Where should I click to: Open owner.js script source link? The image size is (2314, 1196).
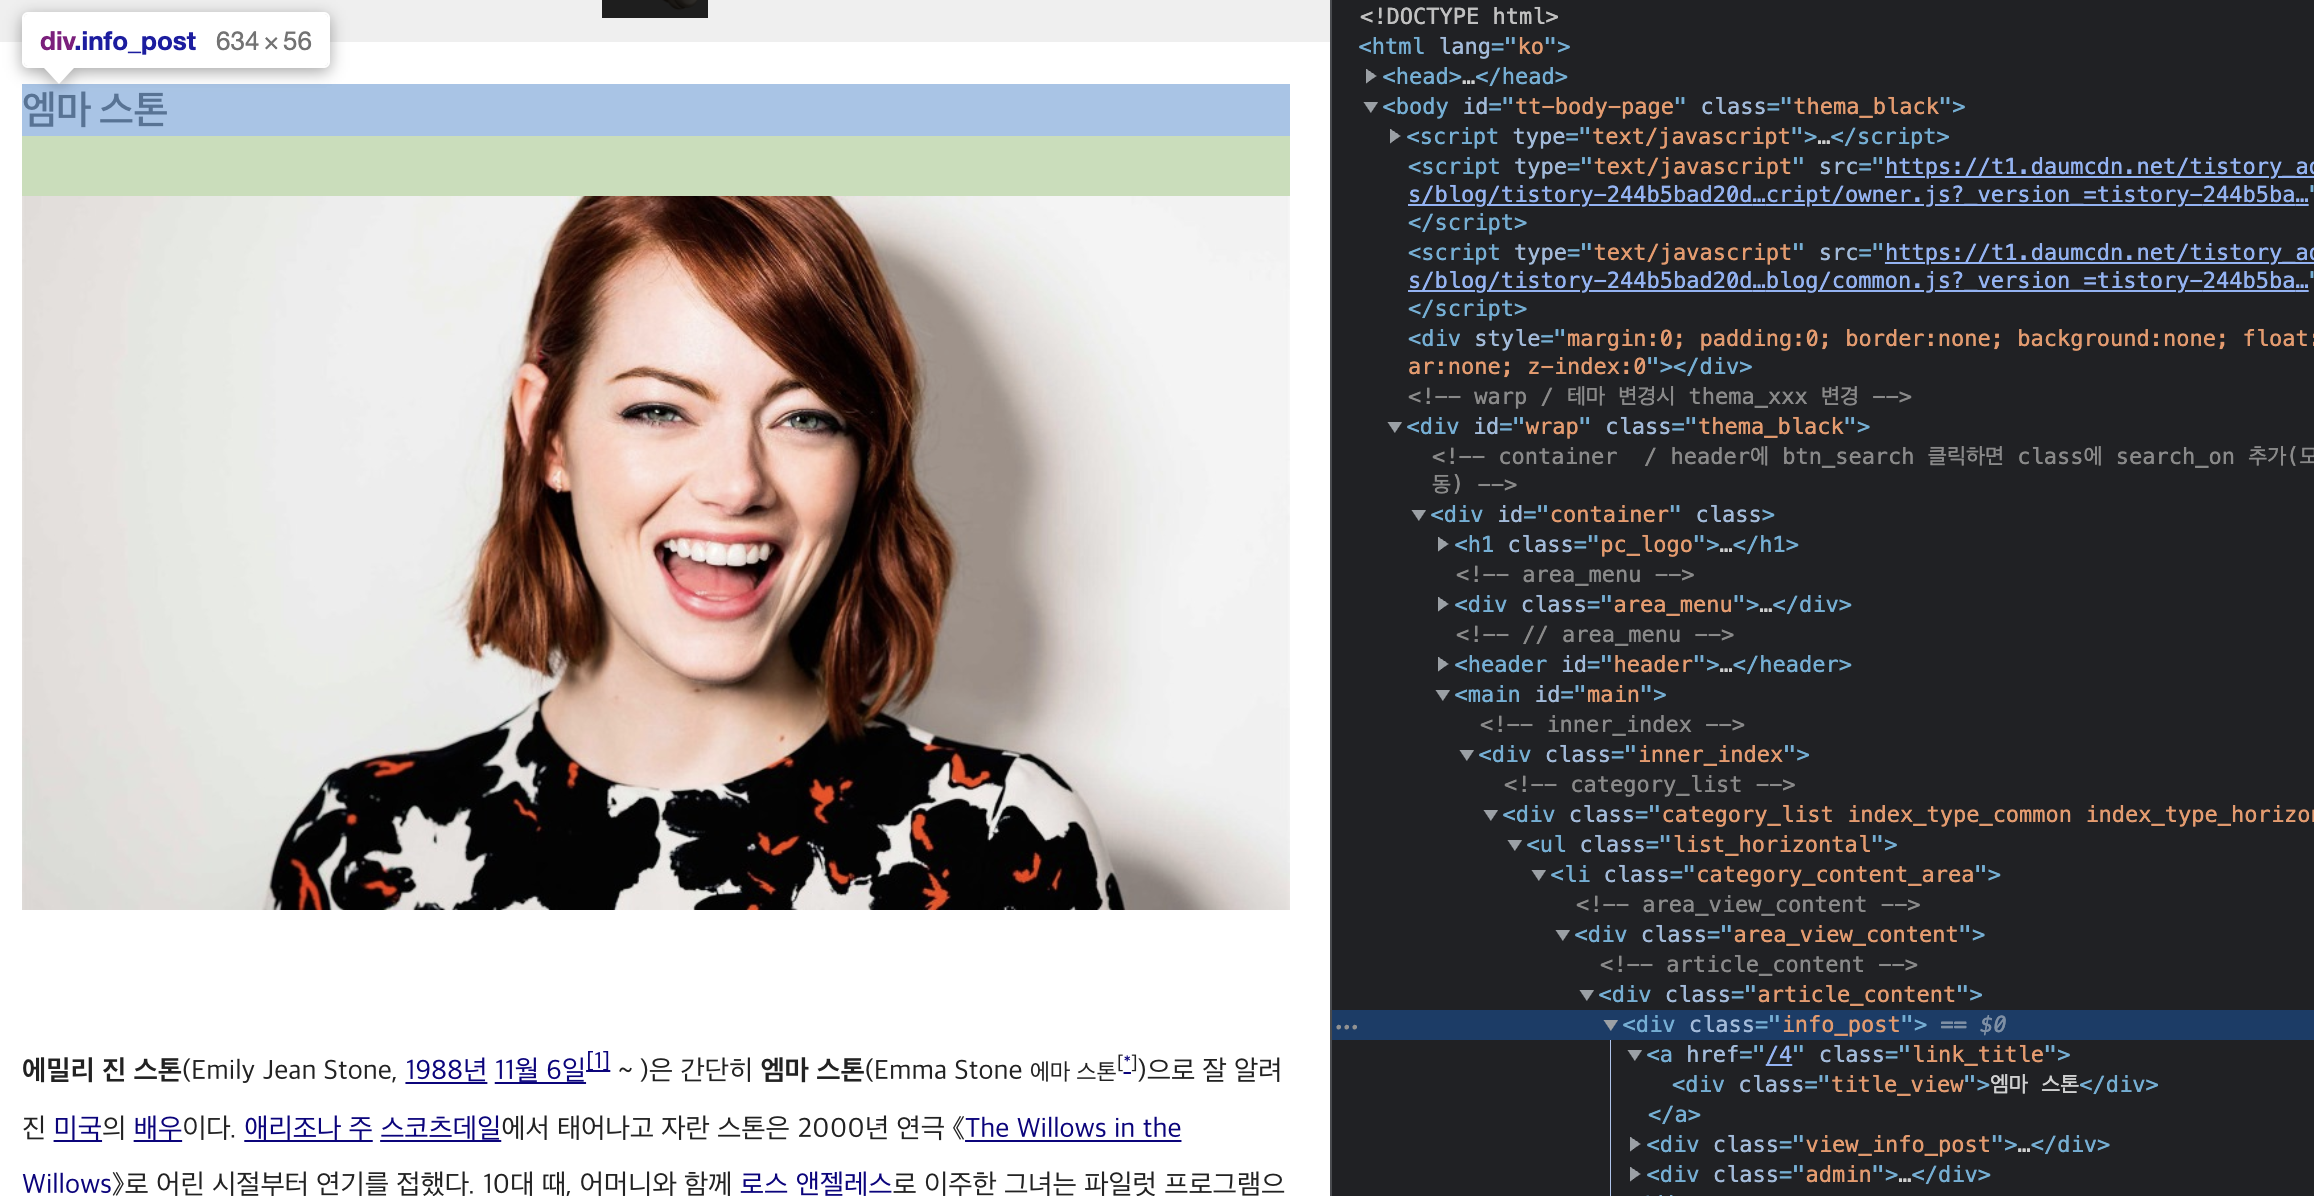click(1860, 180)
